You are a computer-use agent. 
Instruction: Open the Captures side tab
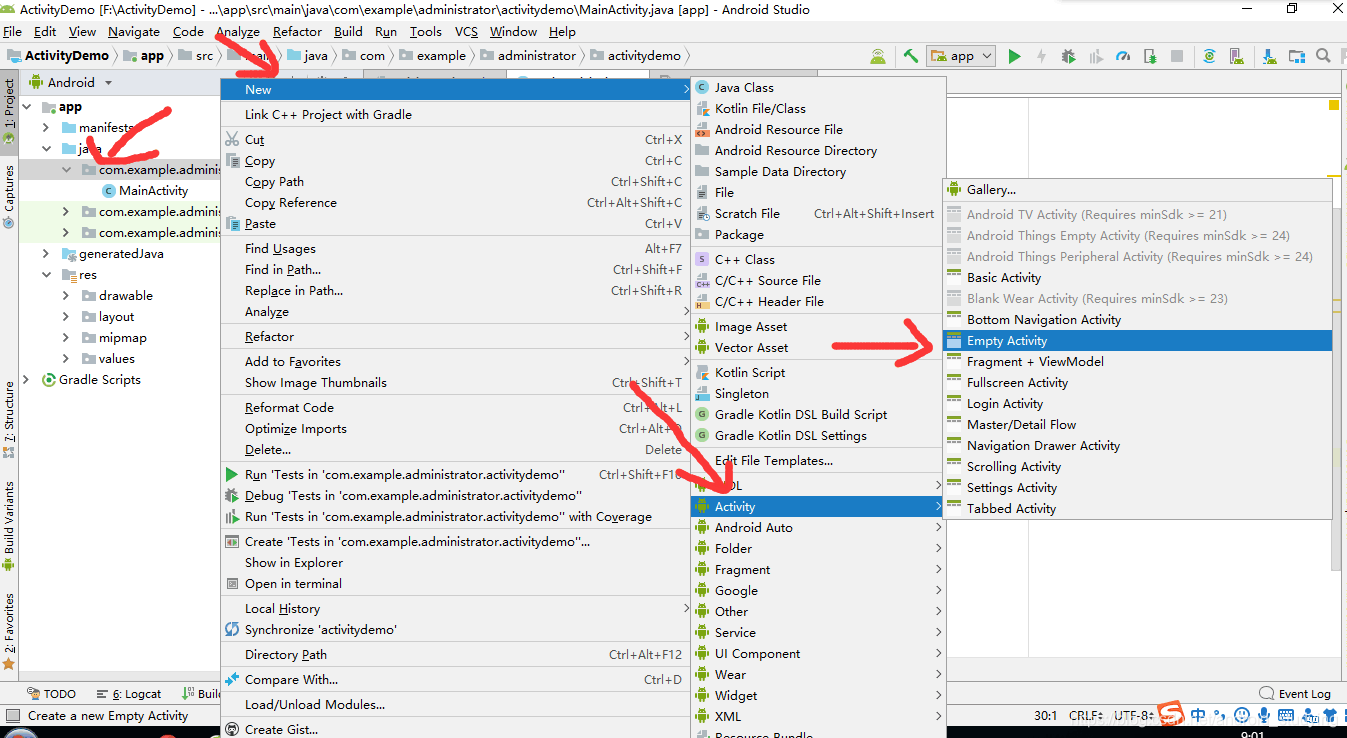pos(9,196)
